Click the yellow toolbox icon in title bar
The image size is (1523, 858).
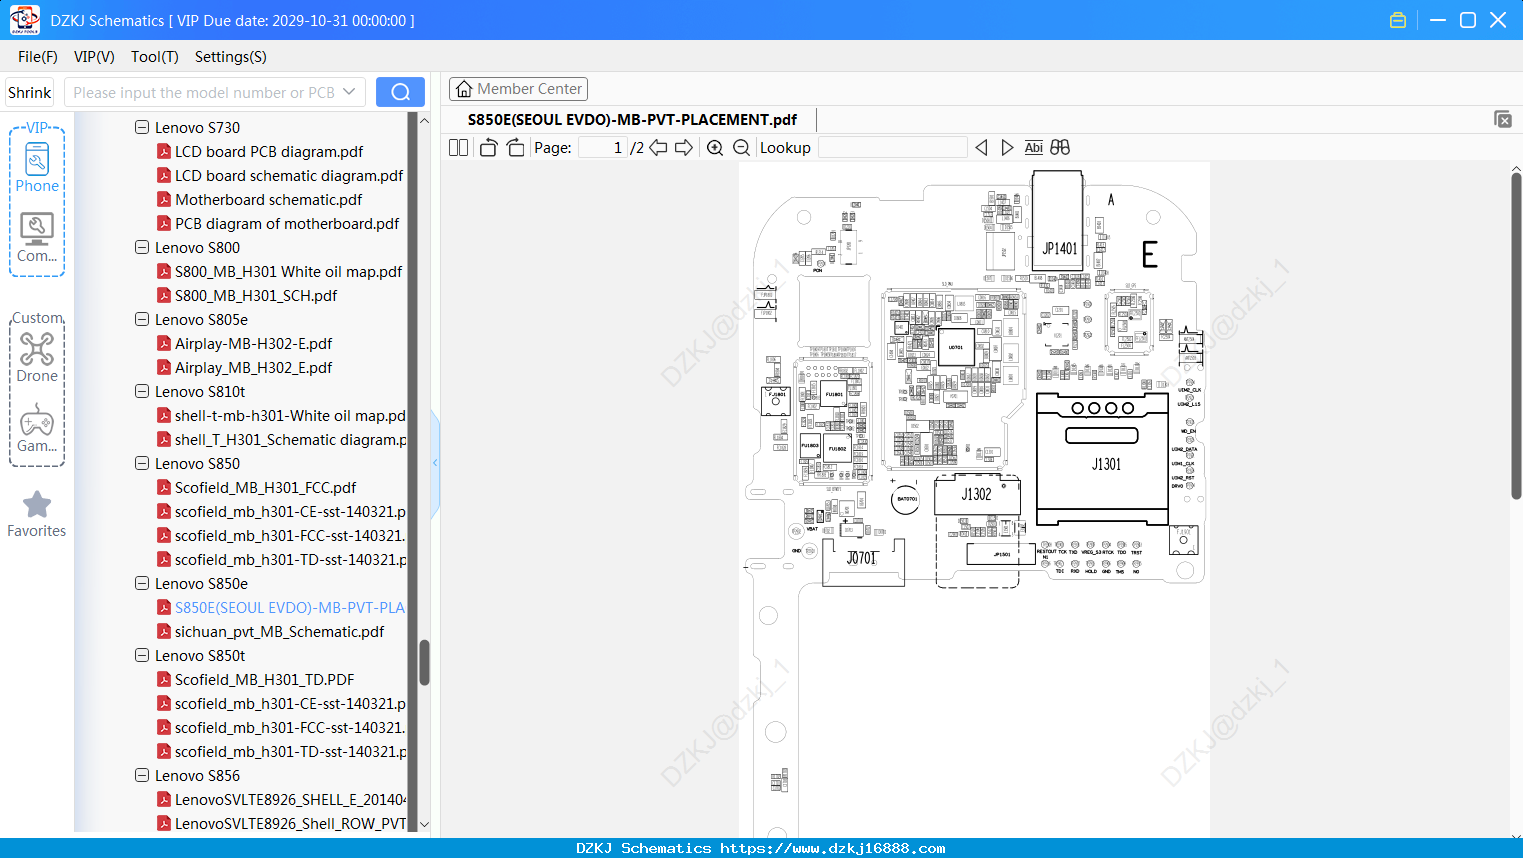pyautogui.click(x=1398, y=20)
